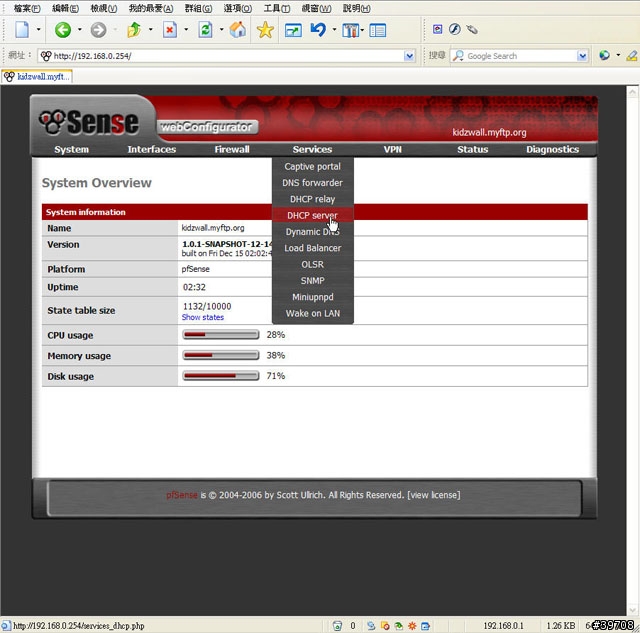
Task: Follow the Show states link
Action: pyautogui.click(x=203, y=317)
